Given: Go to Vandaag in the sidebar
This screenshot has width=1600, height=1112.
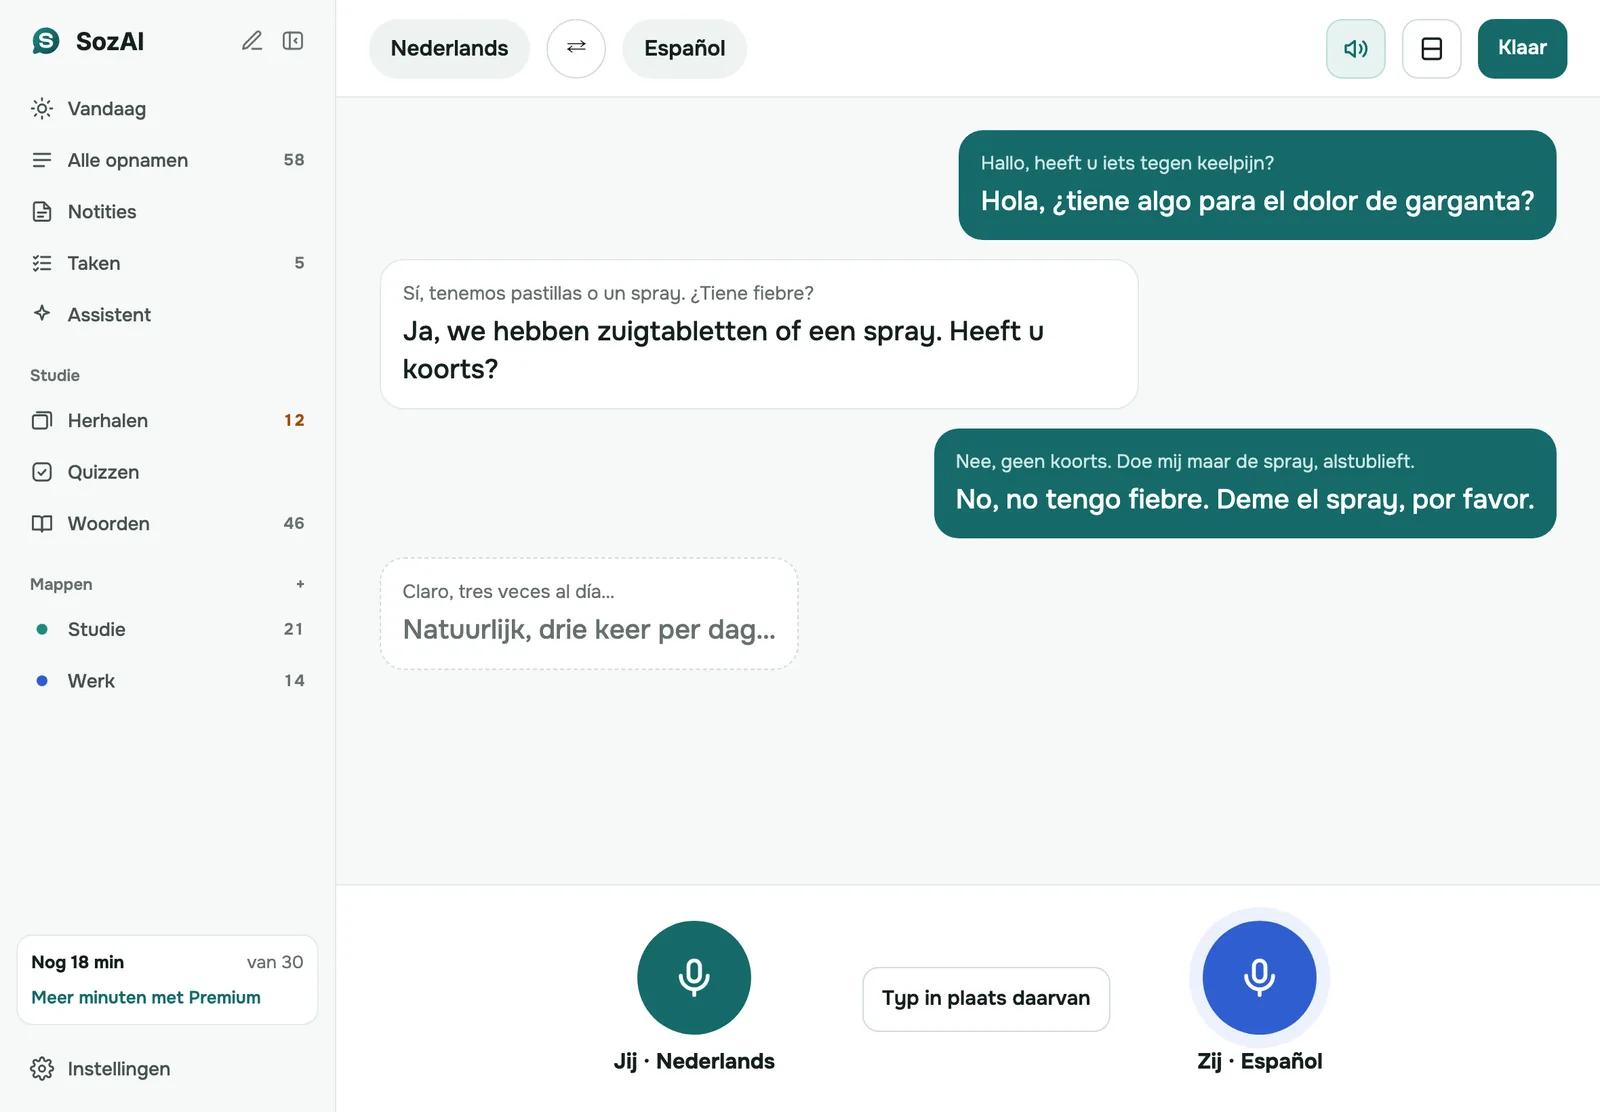Looking at the screenshot, I should pos(167,108).
